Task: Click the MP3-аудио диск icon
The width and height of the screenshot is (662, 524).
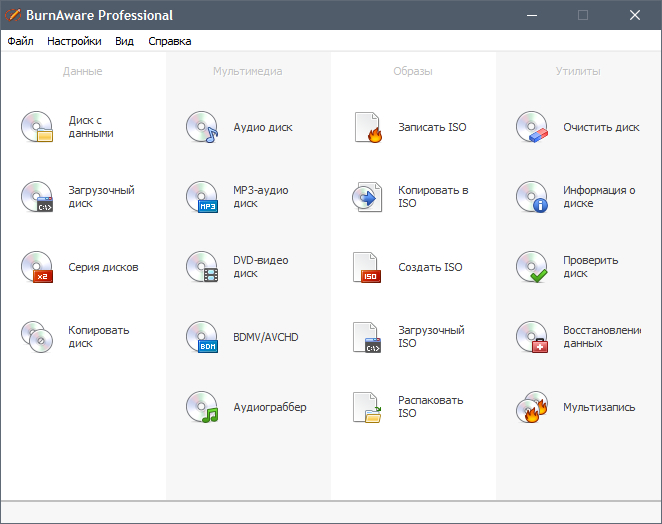Action: coord(202,197)
